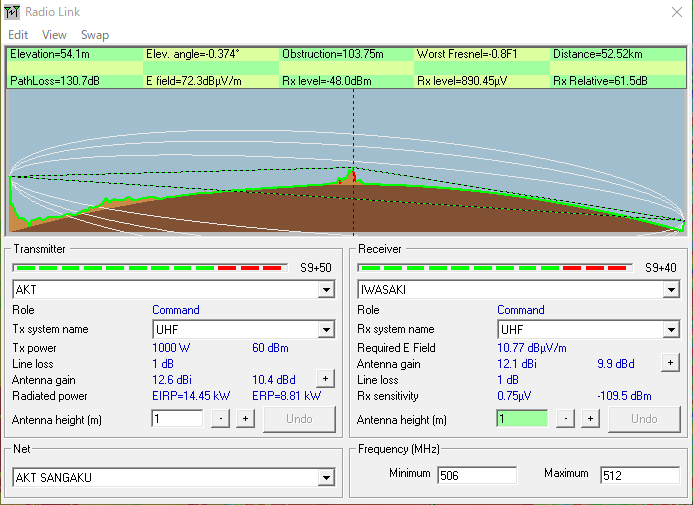Decrease transmitter antenna height with minus
The width and height of the screenshot is (693, 505).
(221, 418)
